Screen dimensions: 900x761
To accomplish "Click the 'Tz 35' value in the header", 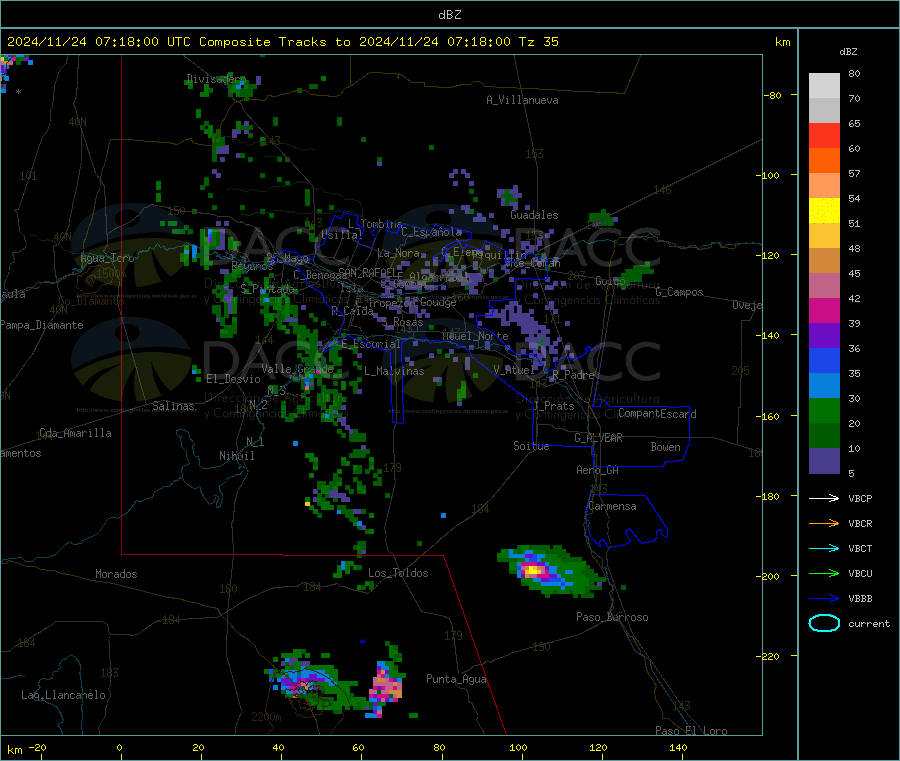I will pyautogui.click(x=538, y=42).
